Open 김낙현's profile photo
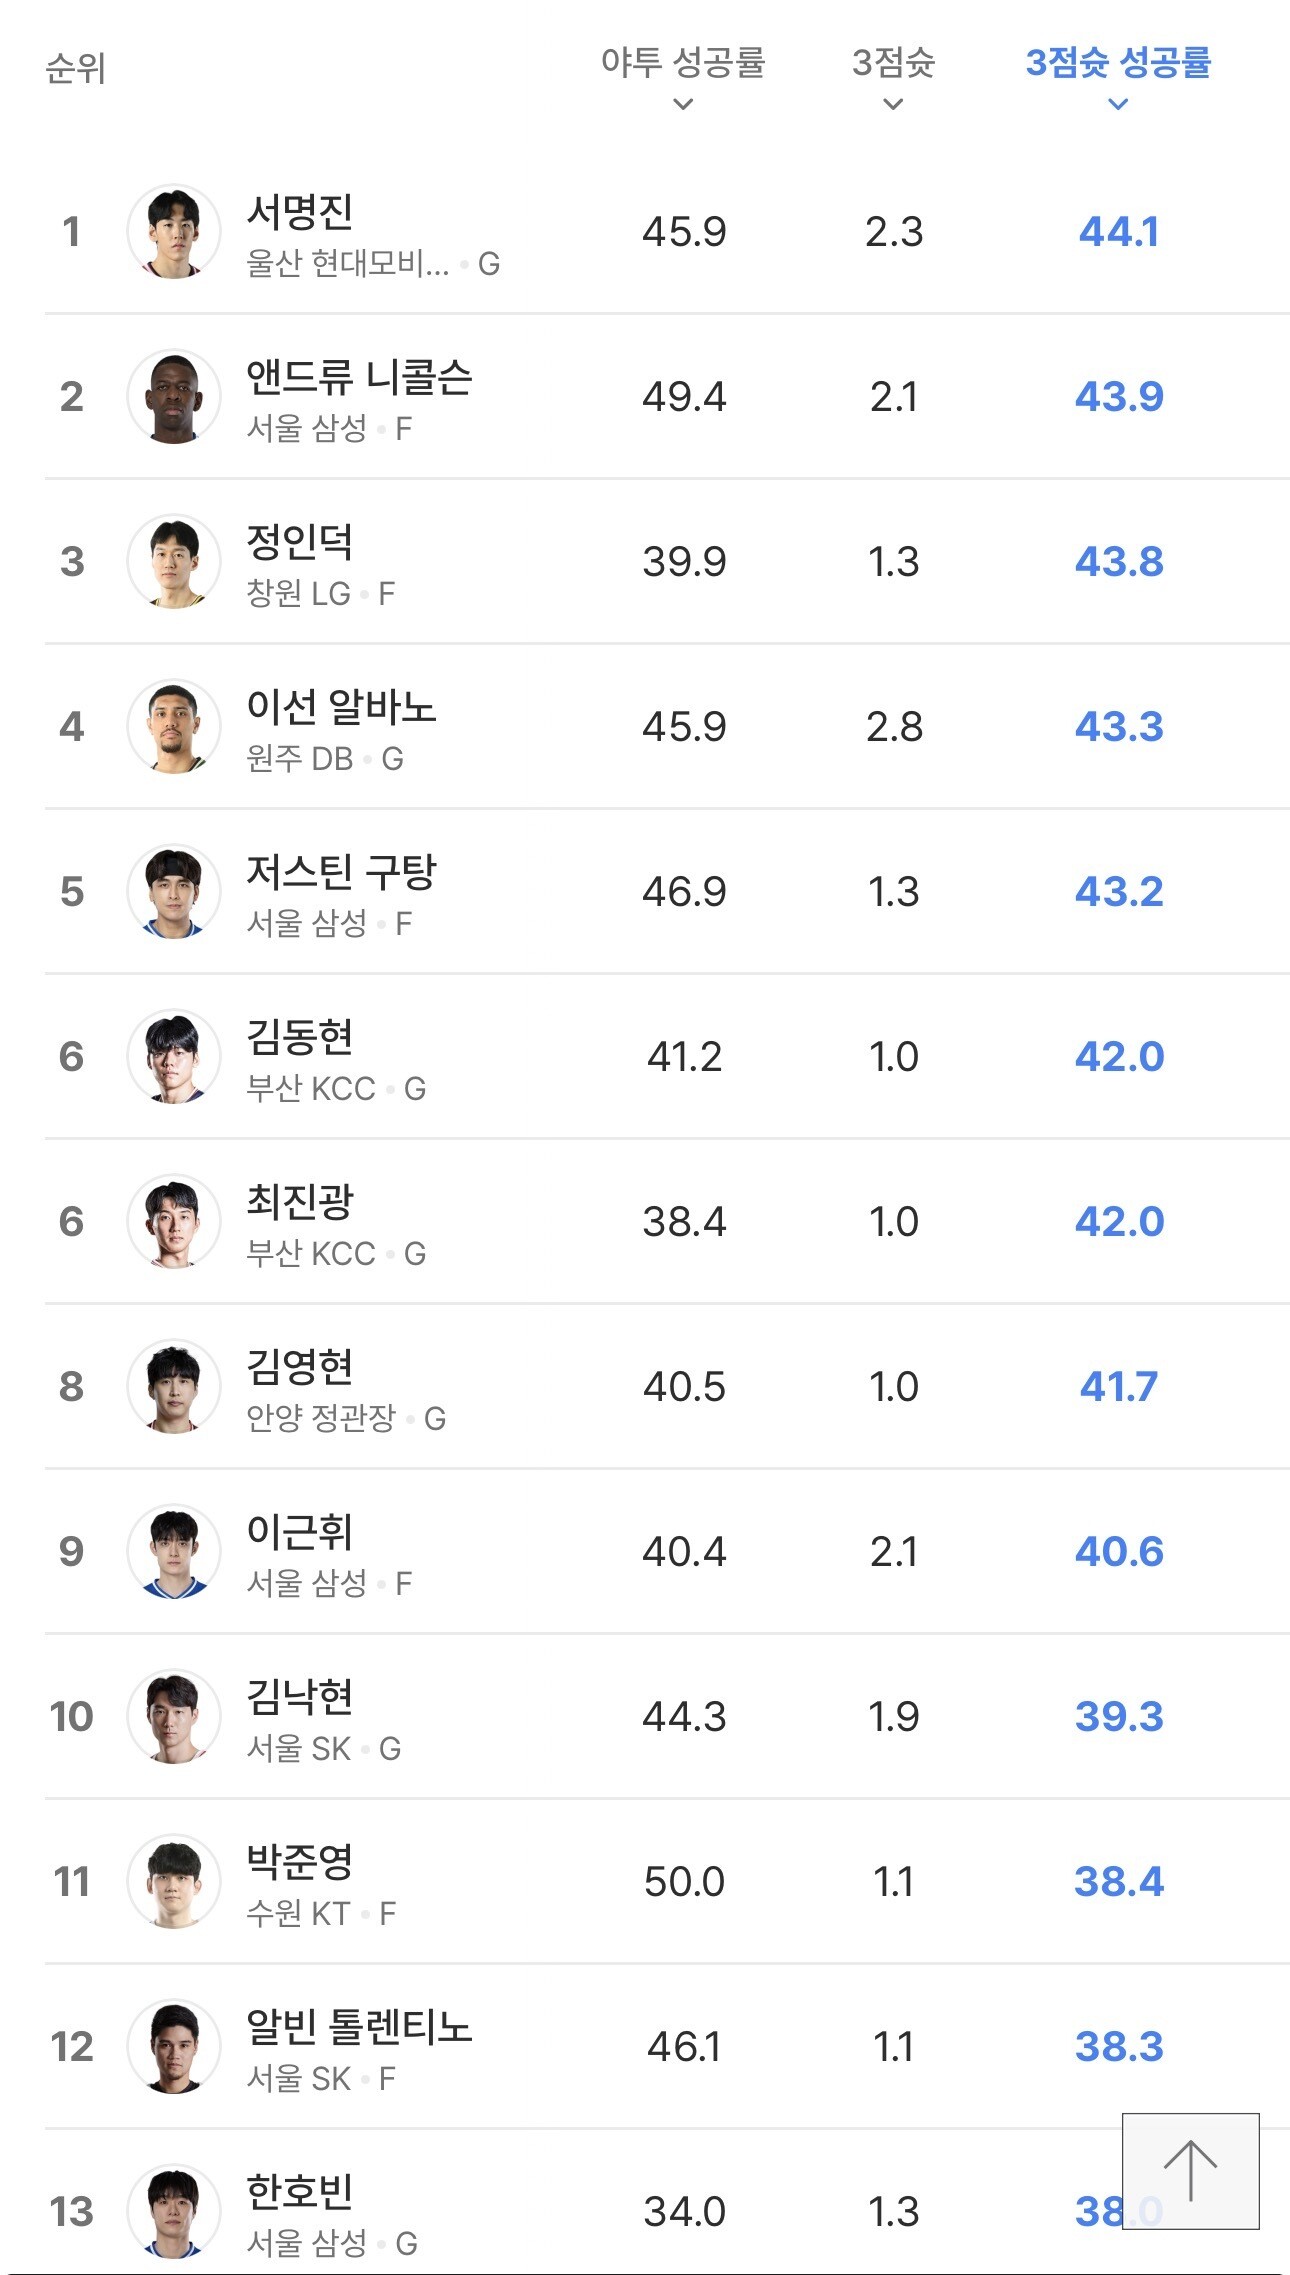 [174, 1716]
